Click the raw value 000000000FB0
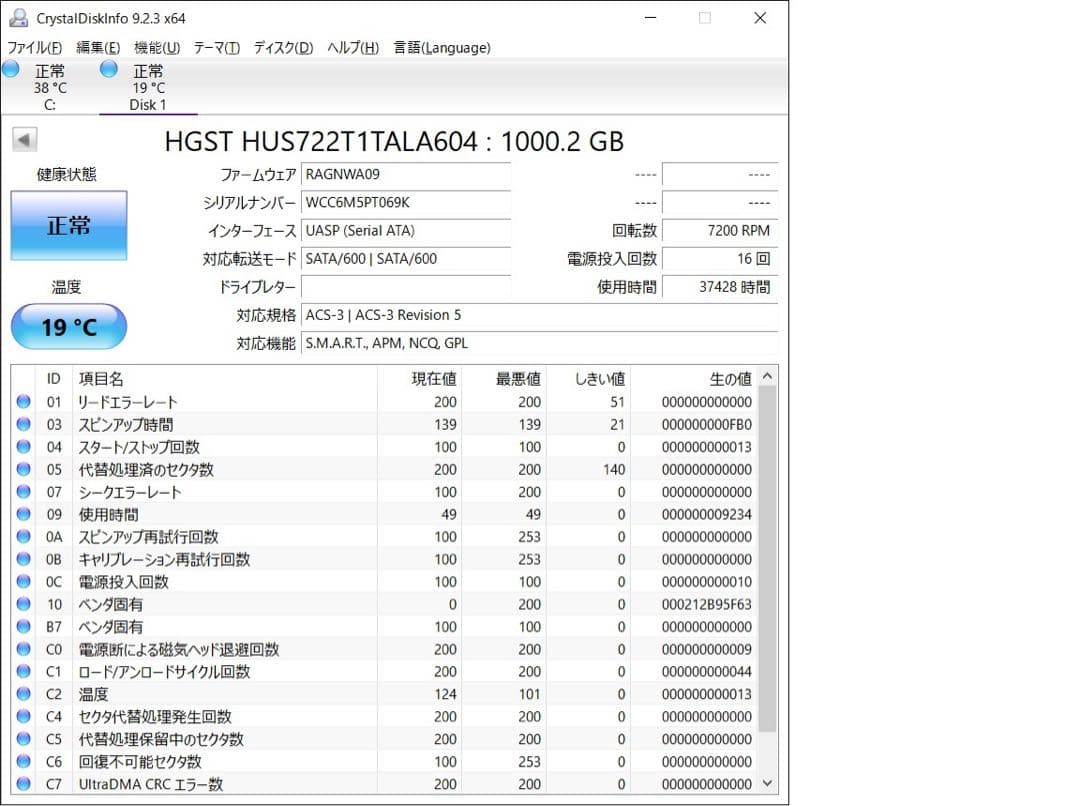The width and height of the screenshot is (1080, 806). (707, 424)
